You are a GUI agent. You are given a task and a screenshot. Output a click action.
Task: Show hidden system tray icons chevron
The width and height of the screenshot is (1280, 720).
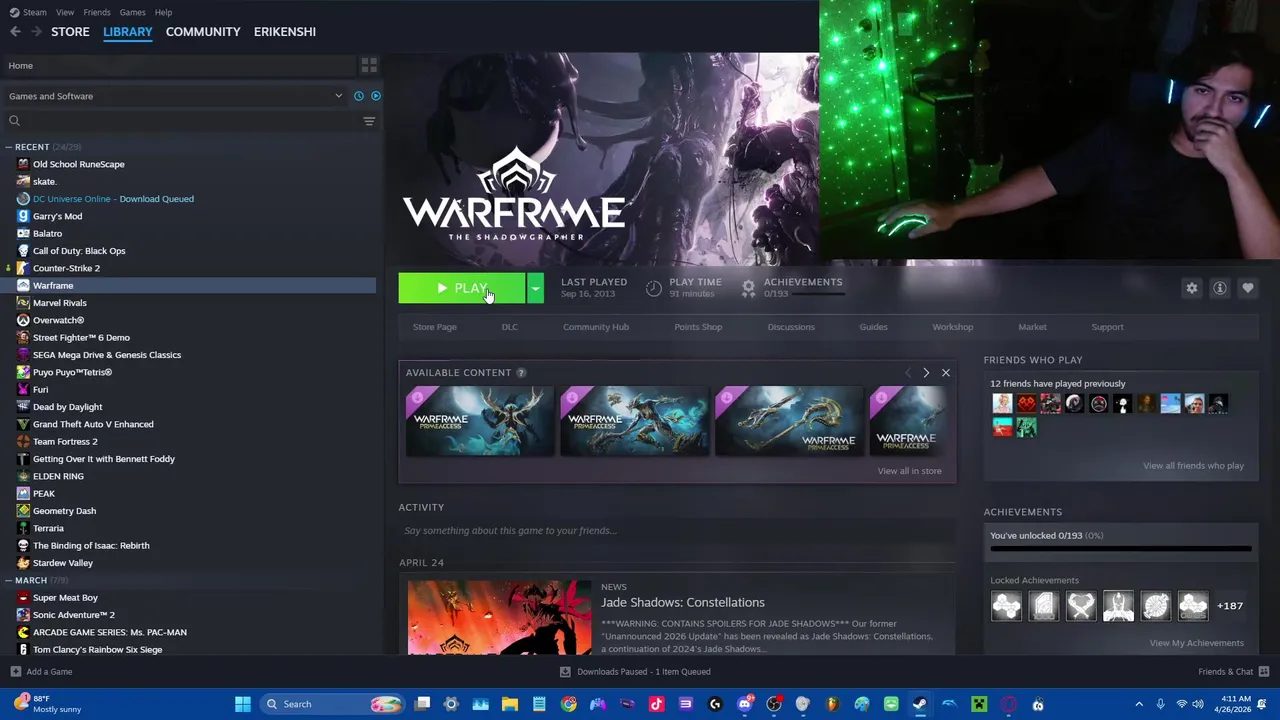(x=1139, y=704)
